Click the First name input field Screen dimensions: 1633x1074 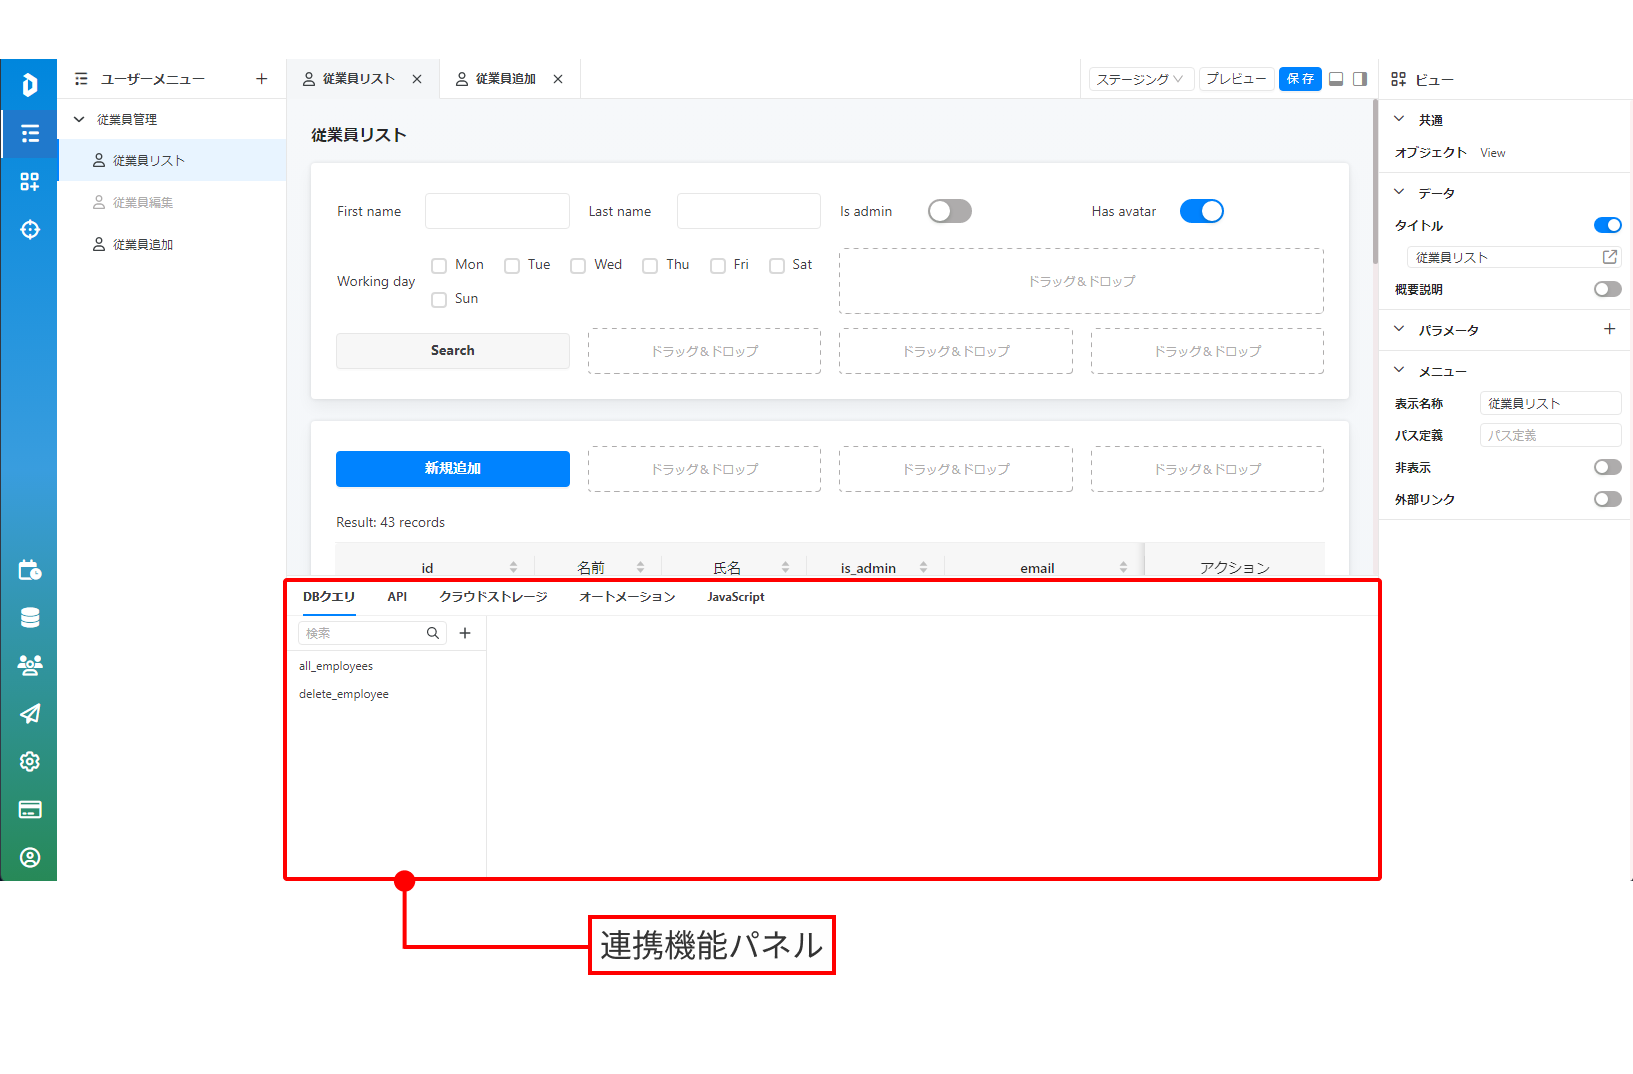point(497,211)
